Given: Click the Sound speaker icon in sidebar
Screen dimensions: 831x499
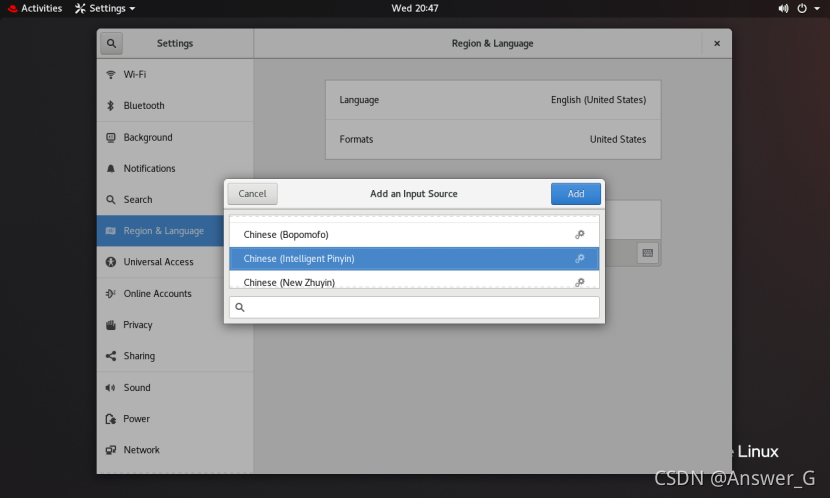Looking at the screenshot, I should pos(110,388).
